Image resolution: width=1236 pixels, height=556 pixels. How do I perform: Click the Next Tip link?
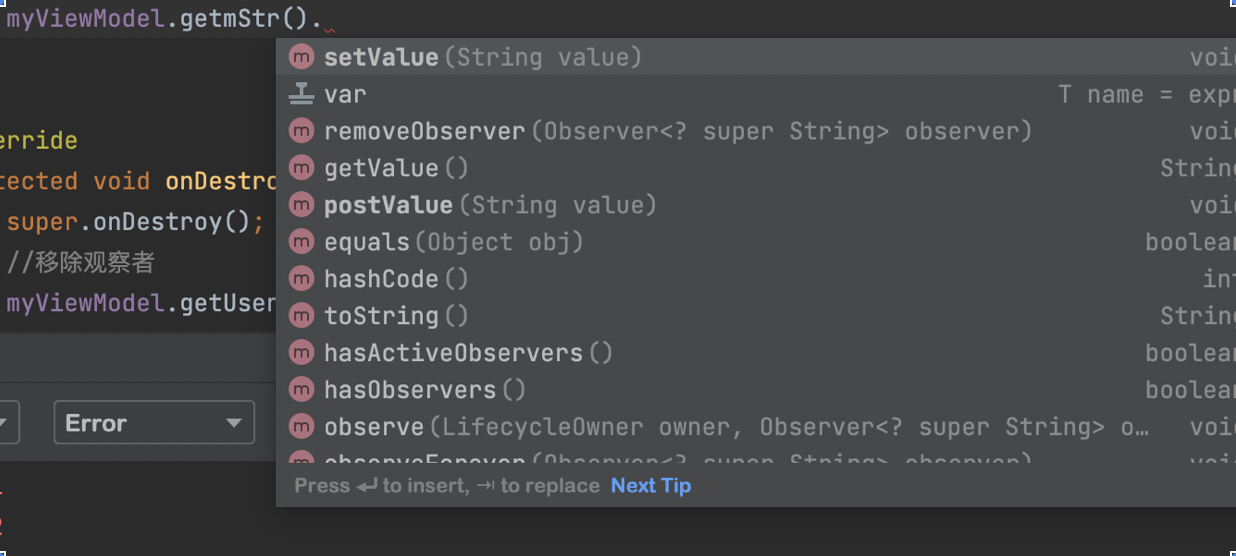651,486
